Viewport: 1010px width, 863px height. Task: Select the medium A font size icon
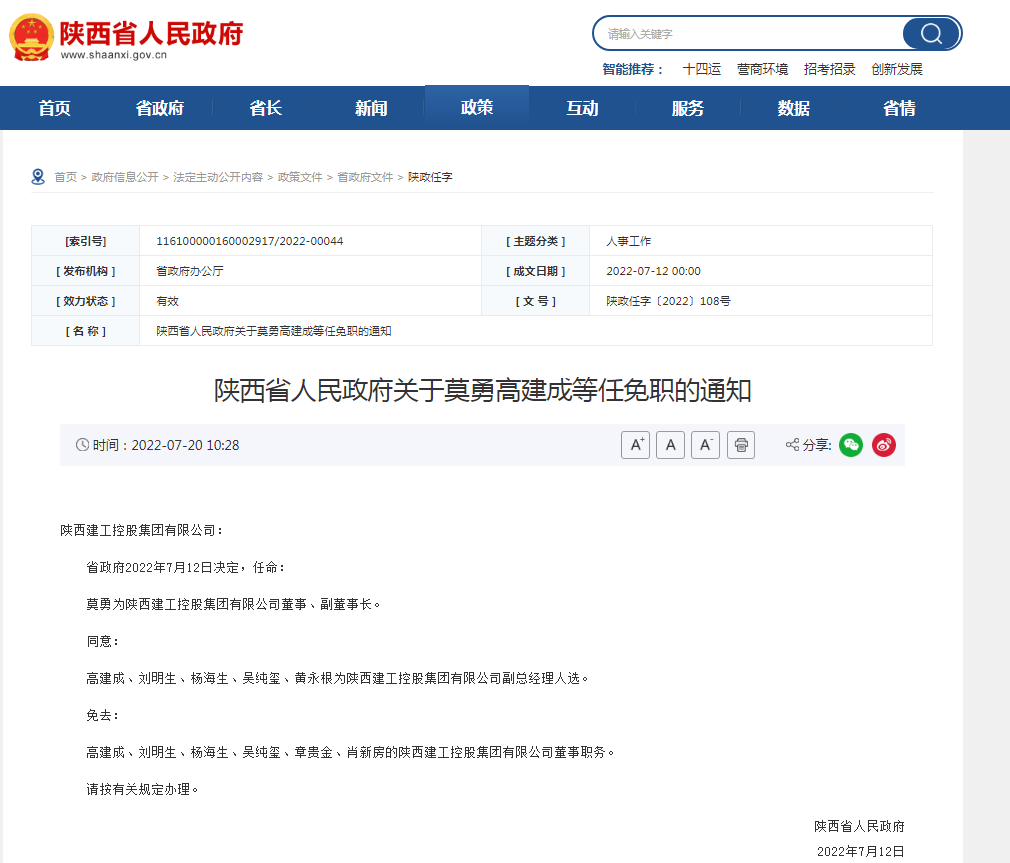(670, 444)
